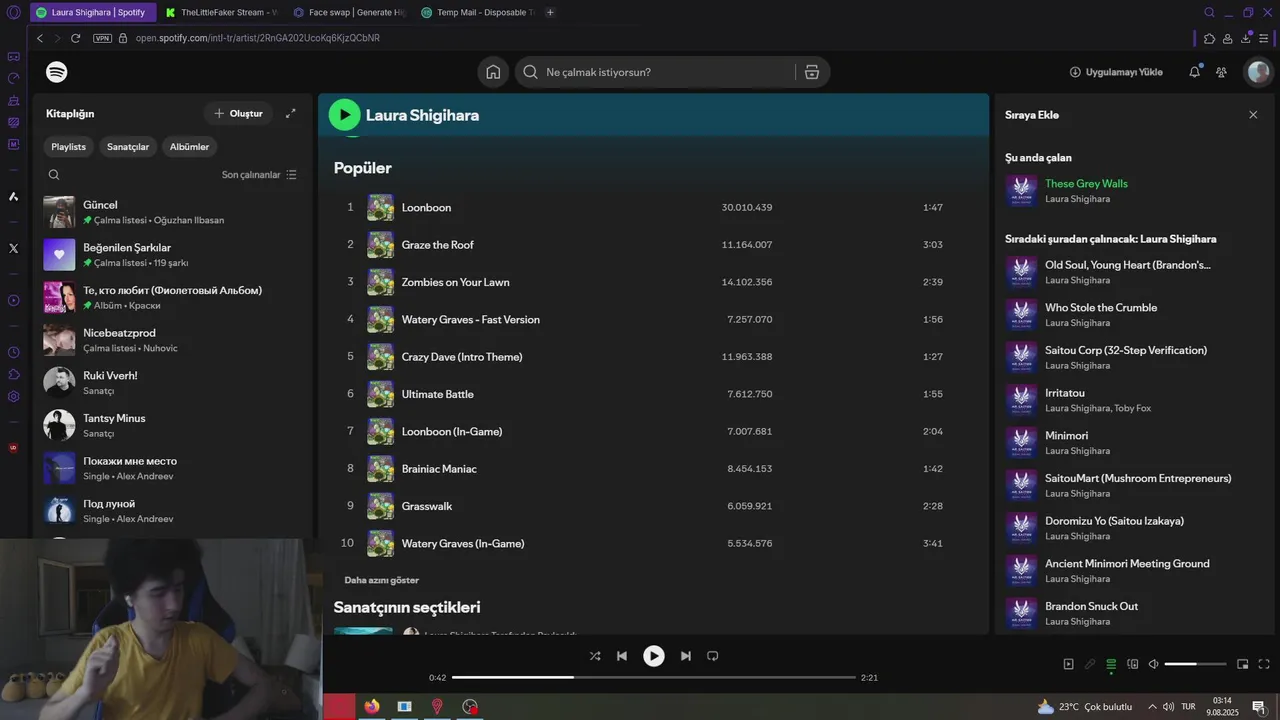Click the download icon beside Uygulamayı Yükle
Image resolution: width=1280 pixels, height=720 pixels.
(x=1075, y=72)
